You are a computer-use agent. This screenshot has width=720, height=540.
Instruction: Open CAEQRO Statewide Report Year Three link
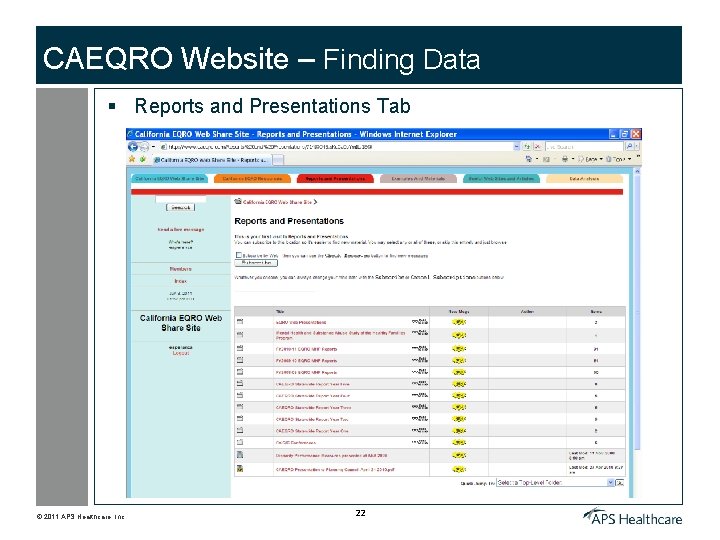coord(314,407)
